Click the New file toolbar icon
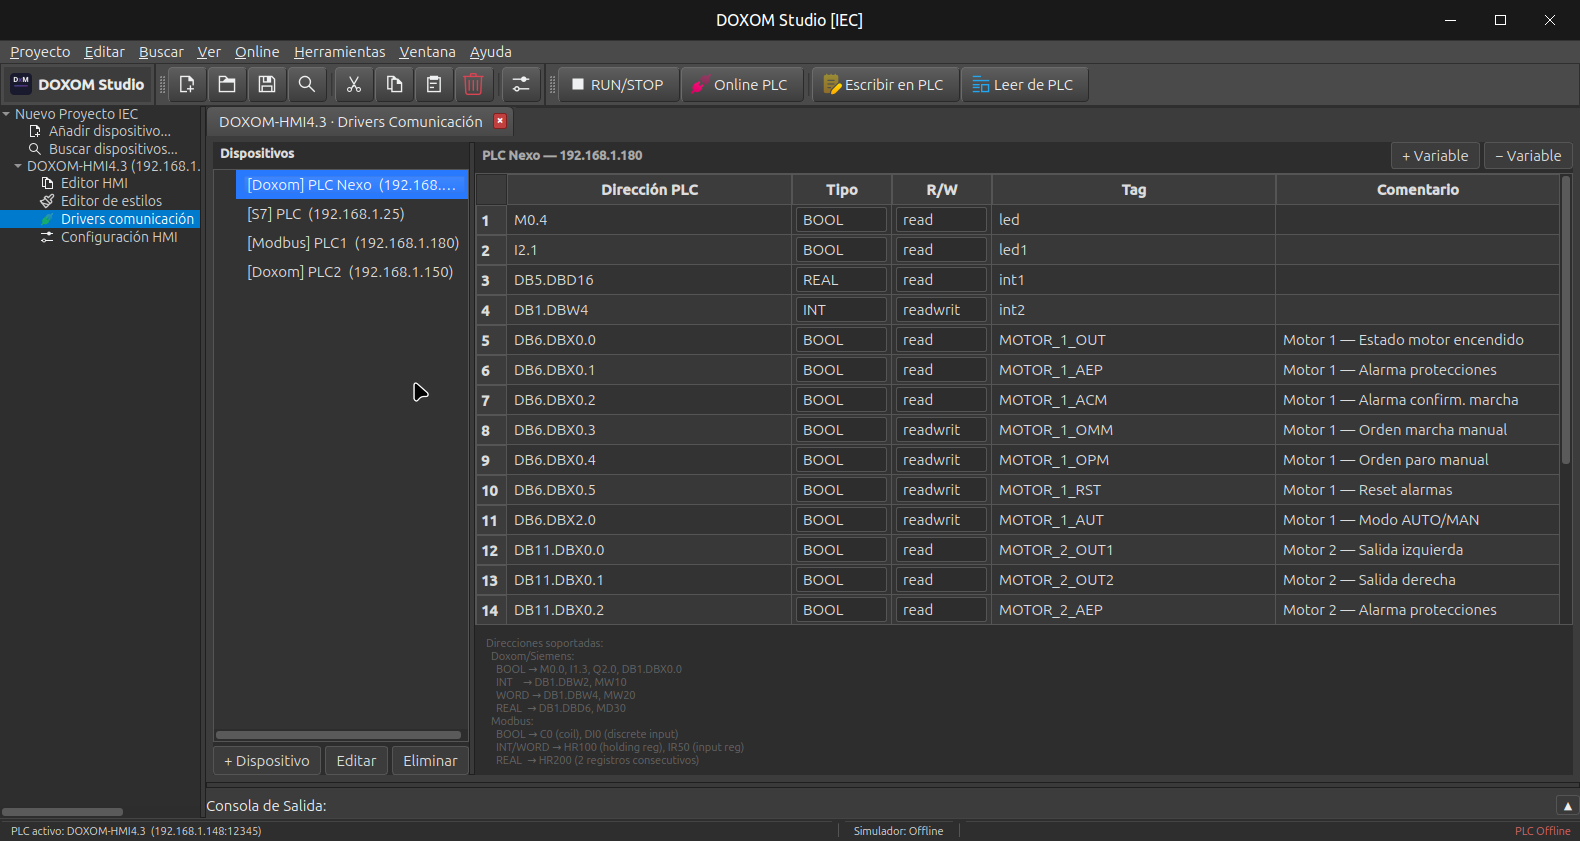 [187, 85]
